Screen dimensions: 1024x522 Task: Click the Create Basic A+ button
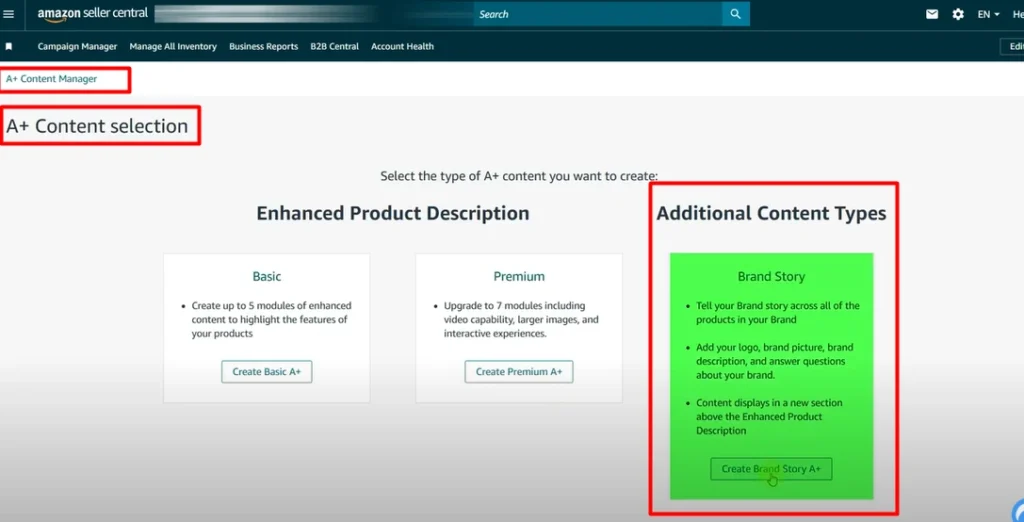266,372
